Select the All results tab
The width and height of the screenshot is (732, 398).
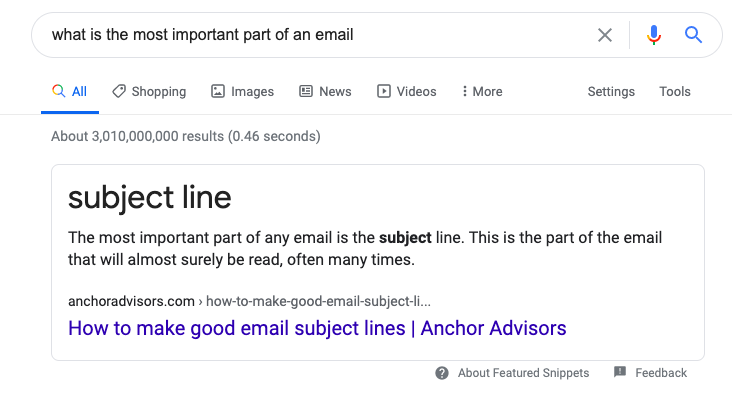pyautogui.click(x=70, y=91)
